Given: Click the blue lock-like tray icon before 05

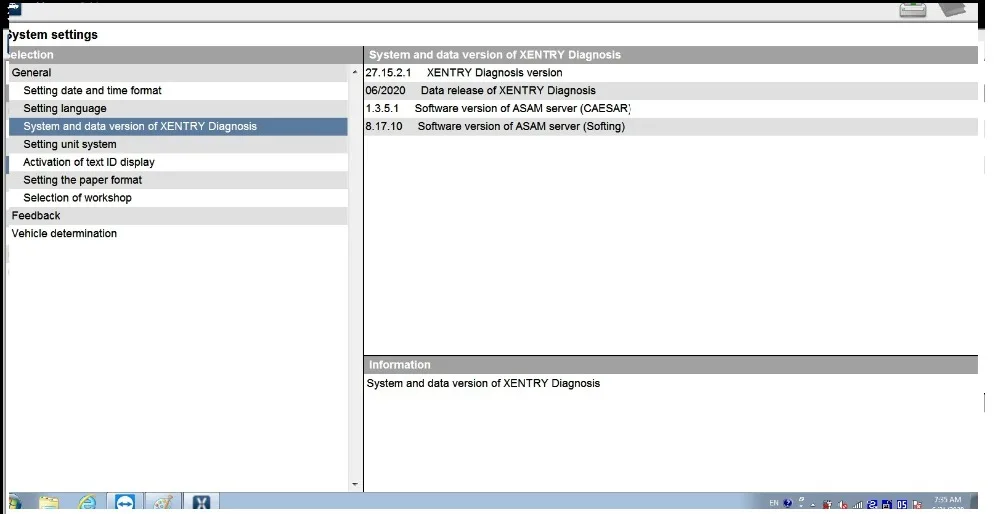Looking at the screenshot, I should [886, 504].
